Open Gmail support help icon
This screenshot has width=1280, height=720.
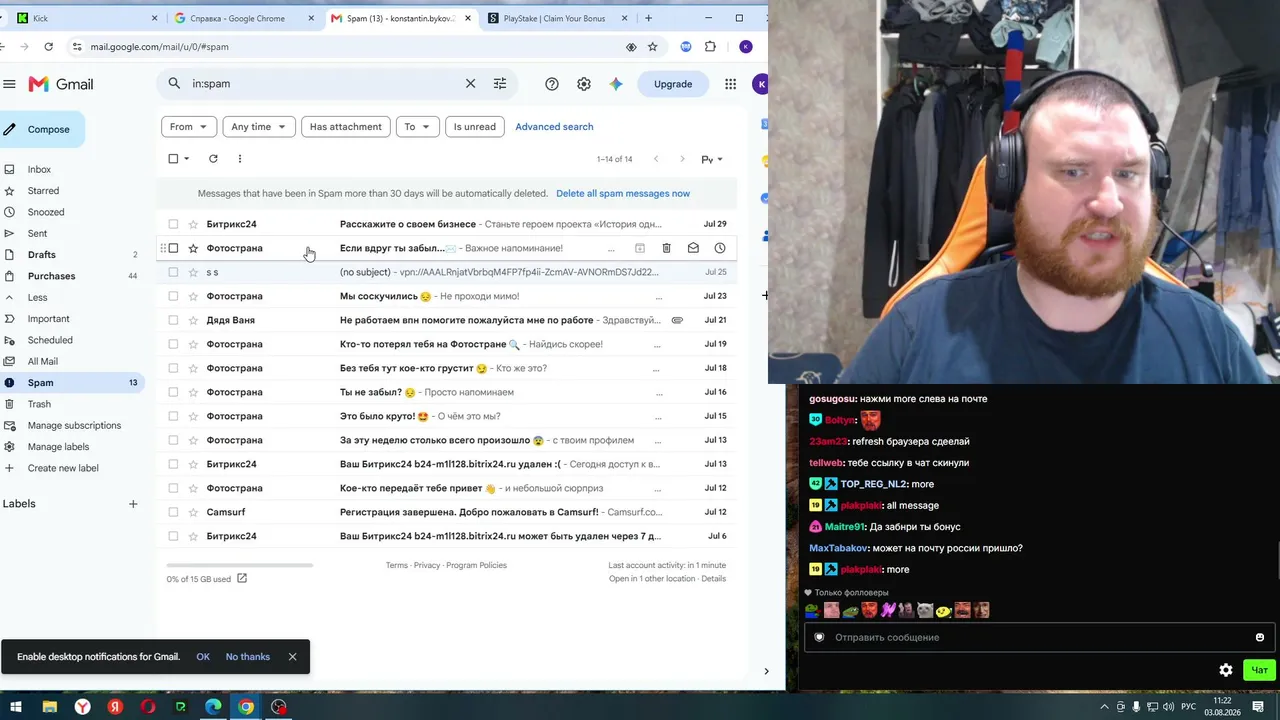[552, 84]
